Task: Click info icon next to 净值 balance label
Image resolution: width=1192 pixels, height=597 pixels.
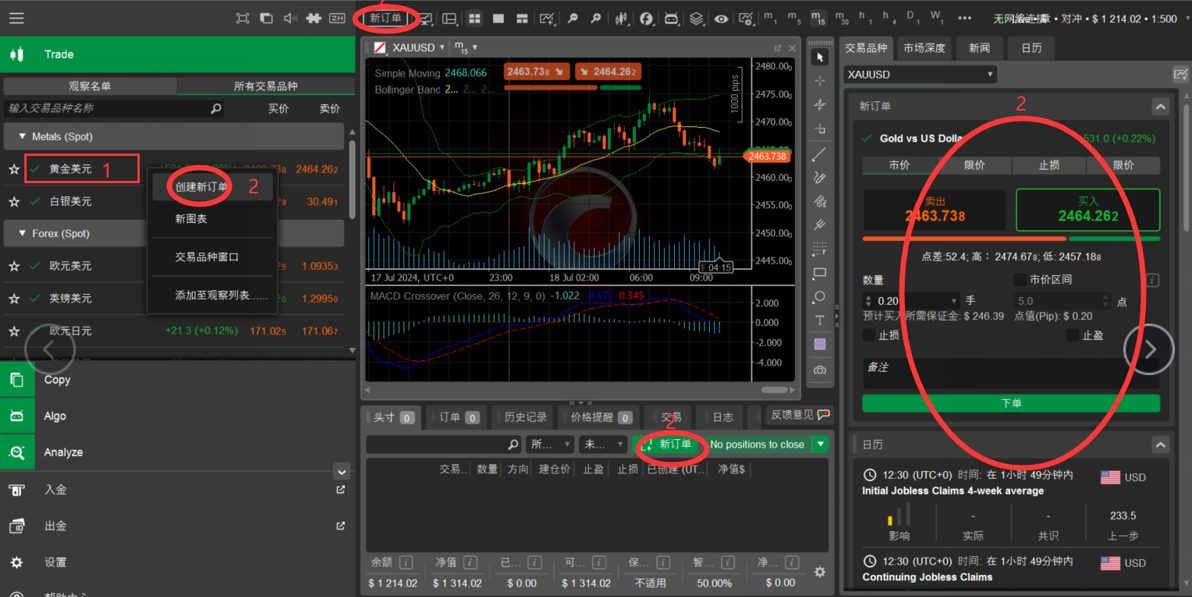Action: [x=471, y=563]
